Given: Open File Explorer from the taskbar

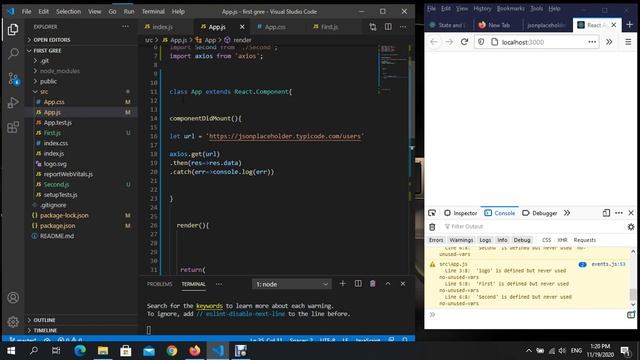Looking at the screenshot, I should click(103, 351).
